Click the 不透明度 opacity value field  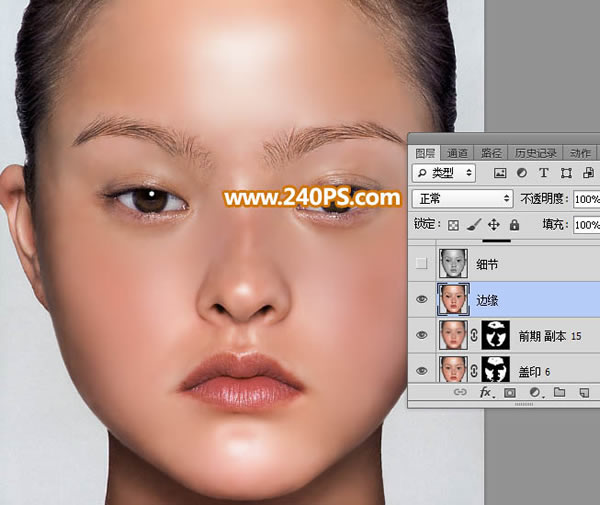pos(586,199)
